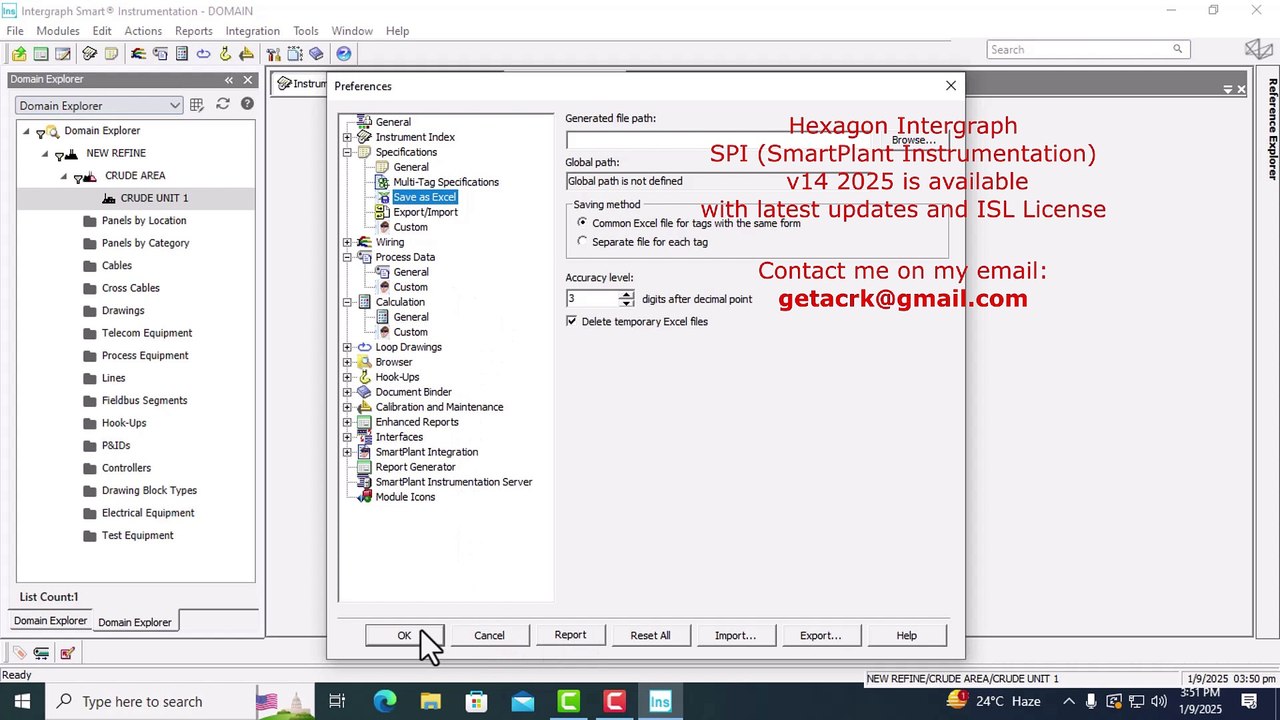The width and height of the screenshot is (1280, 720).
Task: Click the Help button in Preferences dialog
Action: coord(906,635)
